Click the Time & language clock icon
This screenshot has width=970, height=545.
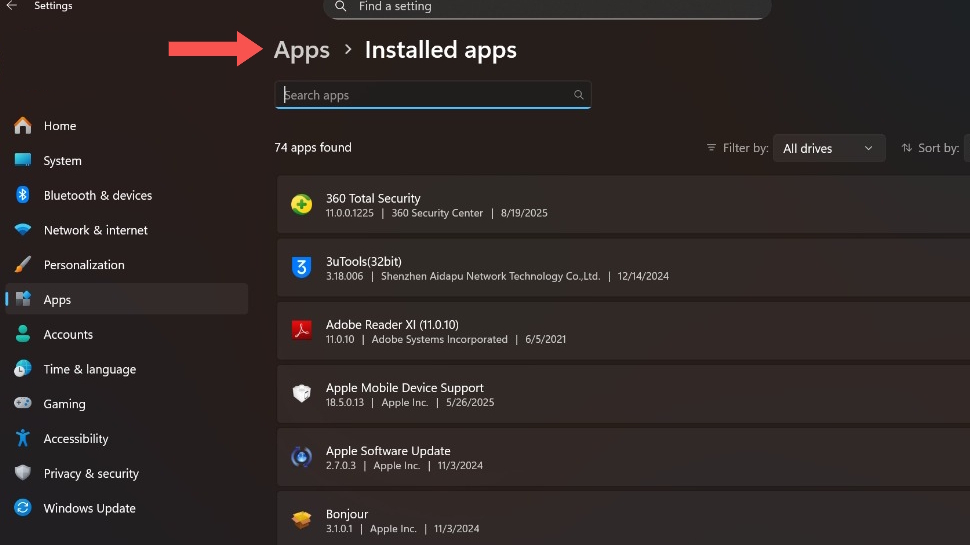click(23, 369)
